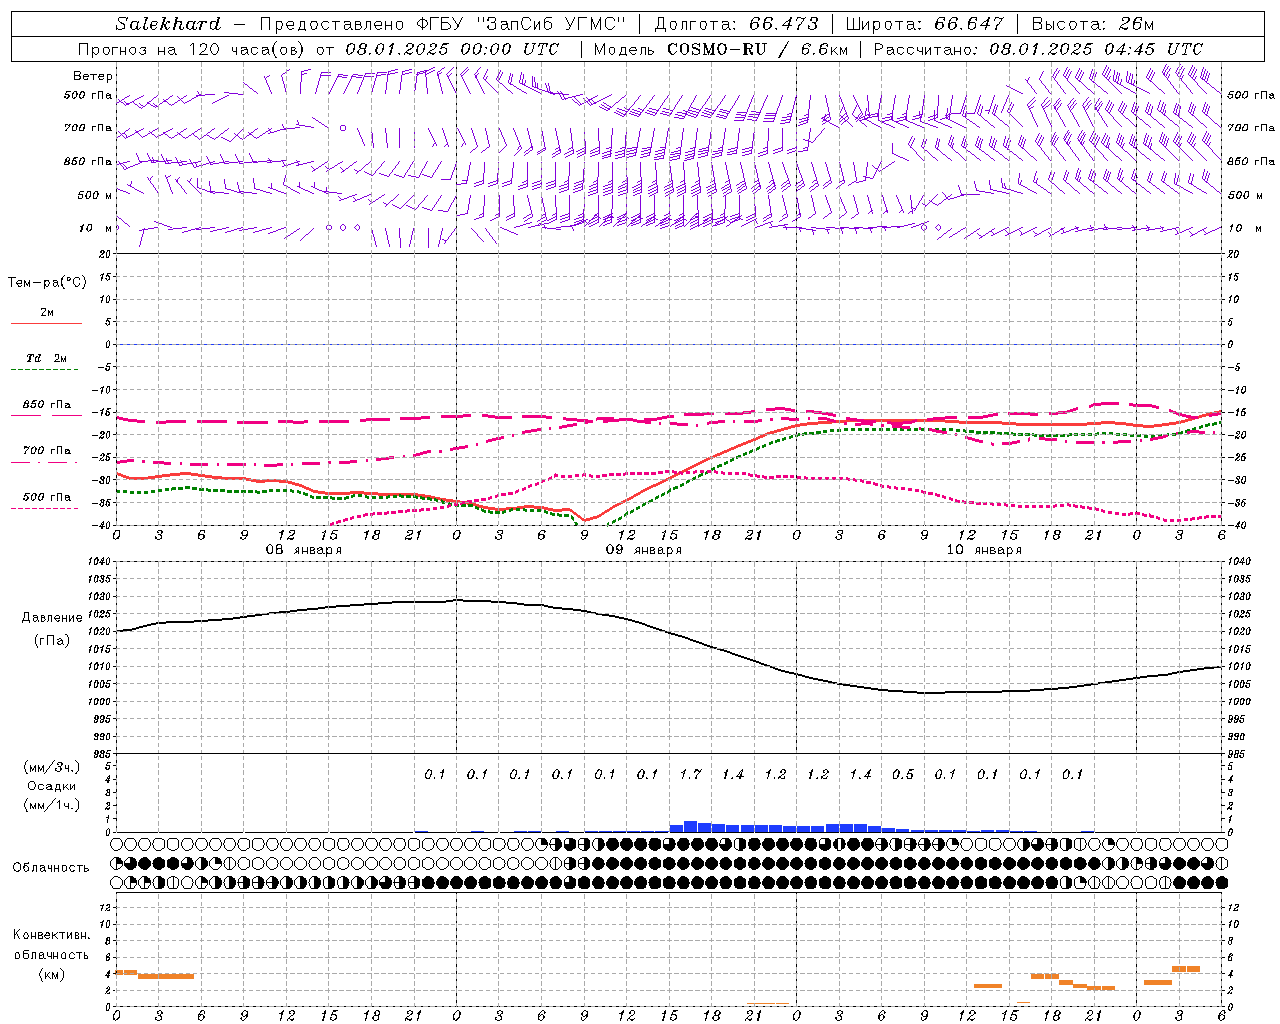Viewport: 1280px width, 1024px height.
Task: Click the 0.5 precipitation value
Action: pyautogui.click(x=903, y=774)
